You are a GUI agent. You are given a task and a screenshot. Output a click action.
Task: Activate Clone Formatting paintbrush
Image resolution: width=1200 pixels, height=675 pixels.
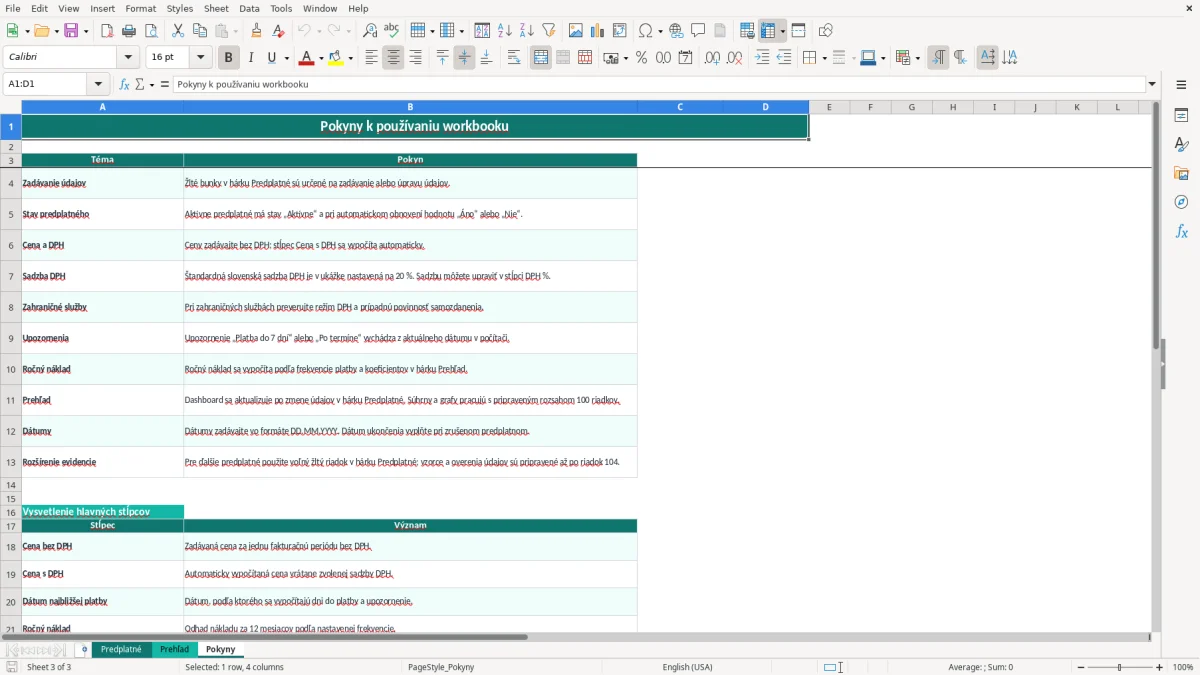point(257,31)
